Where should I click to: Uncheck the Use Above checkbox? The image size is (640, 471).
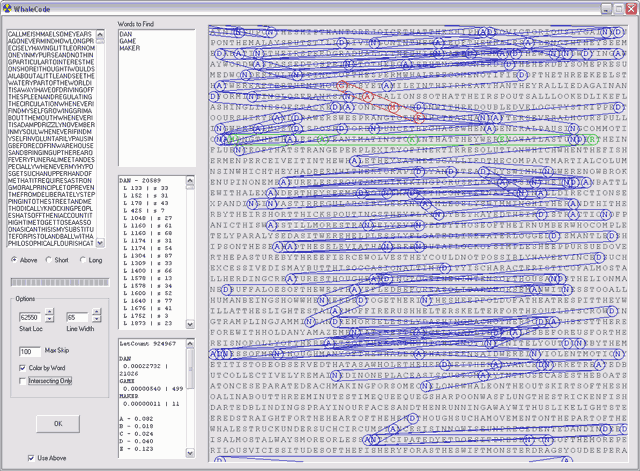pos(31,458)
